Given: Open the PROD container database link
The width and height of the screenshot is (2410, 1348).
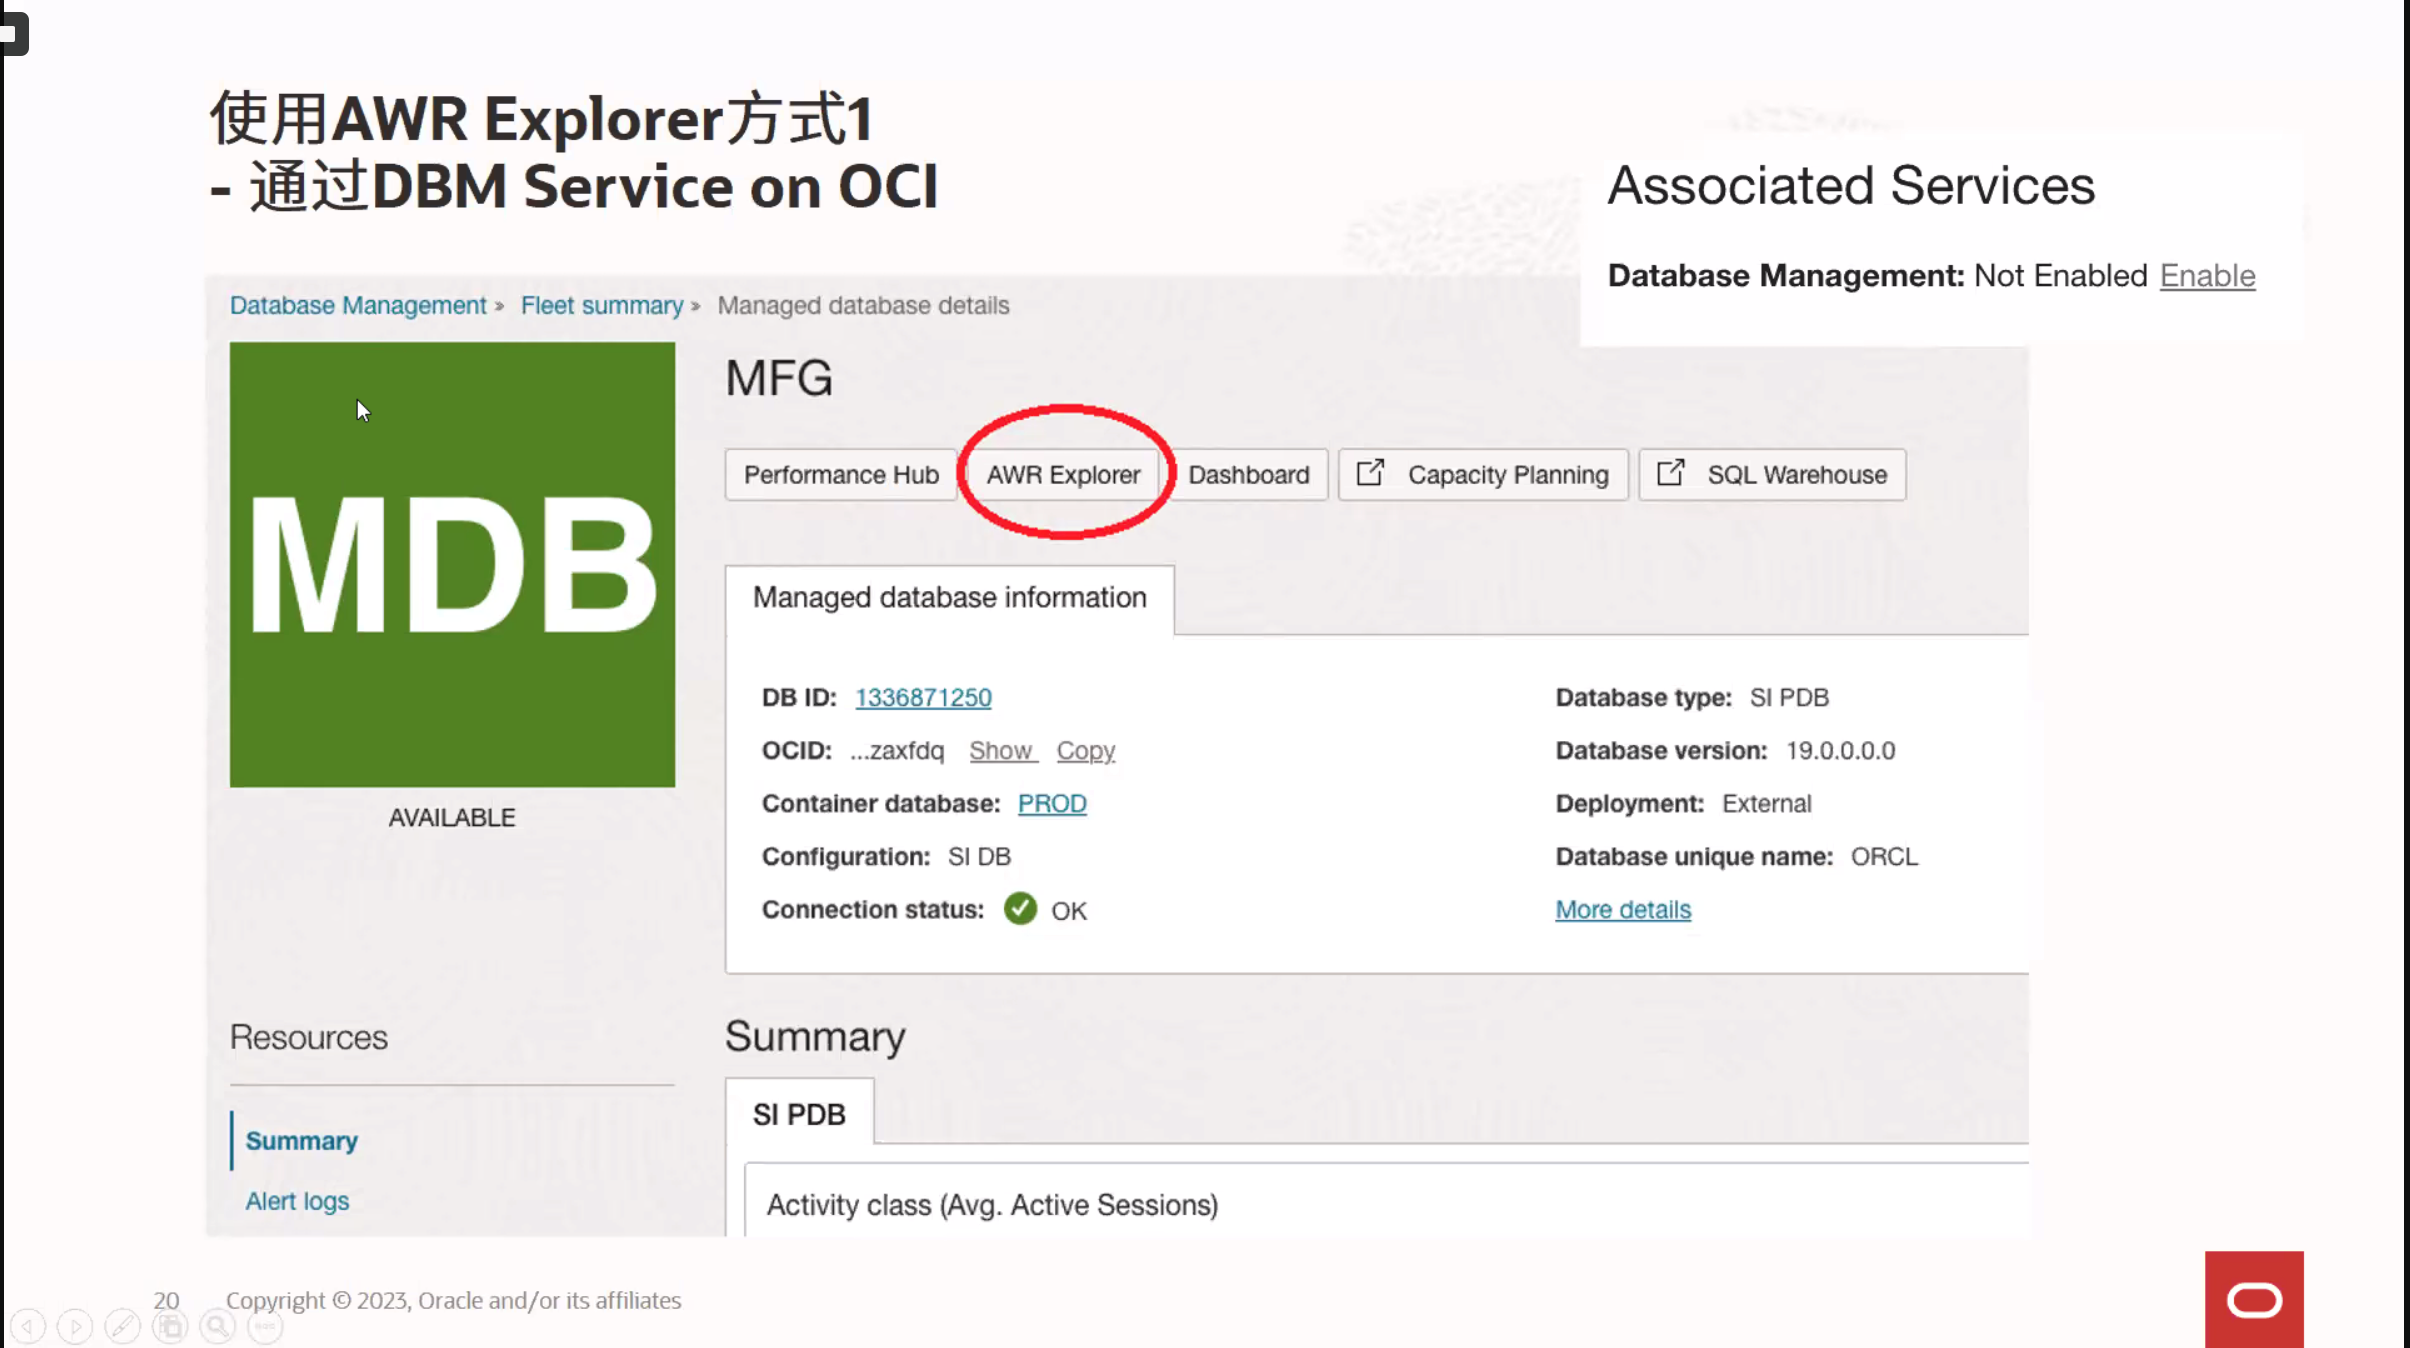Looking at the screenshot, I should pos(1052,803).
